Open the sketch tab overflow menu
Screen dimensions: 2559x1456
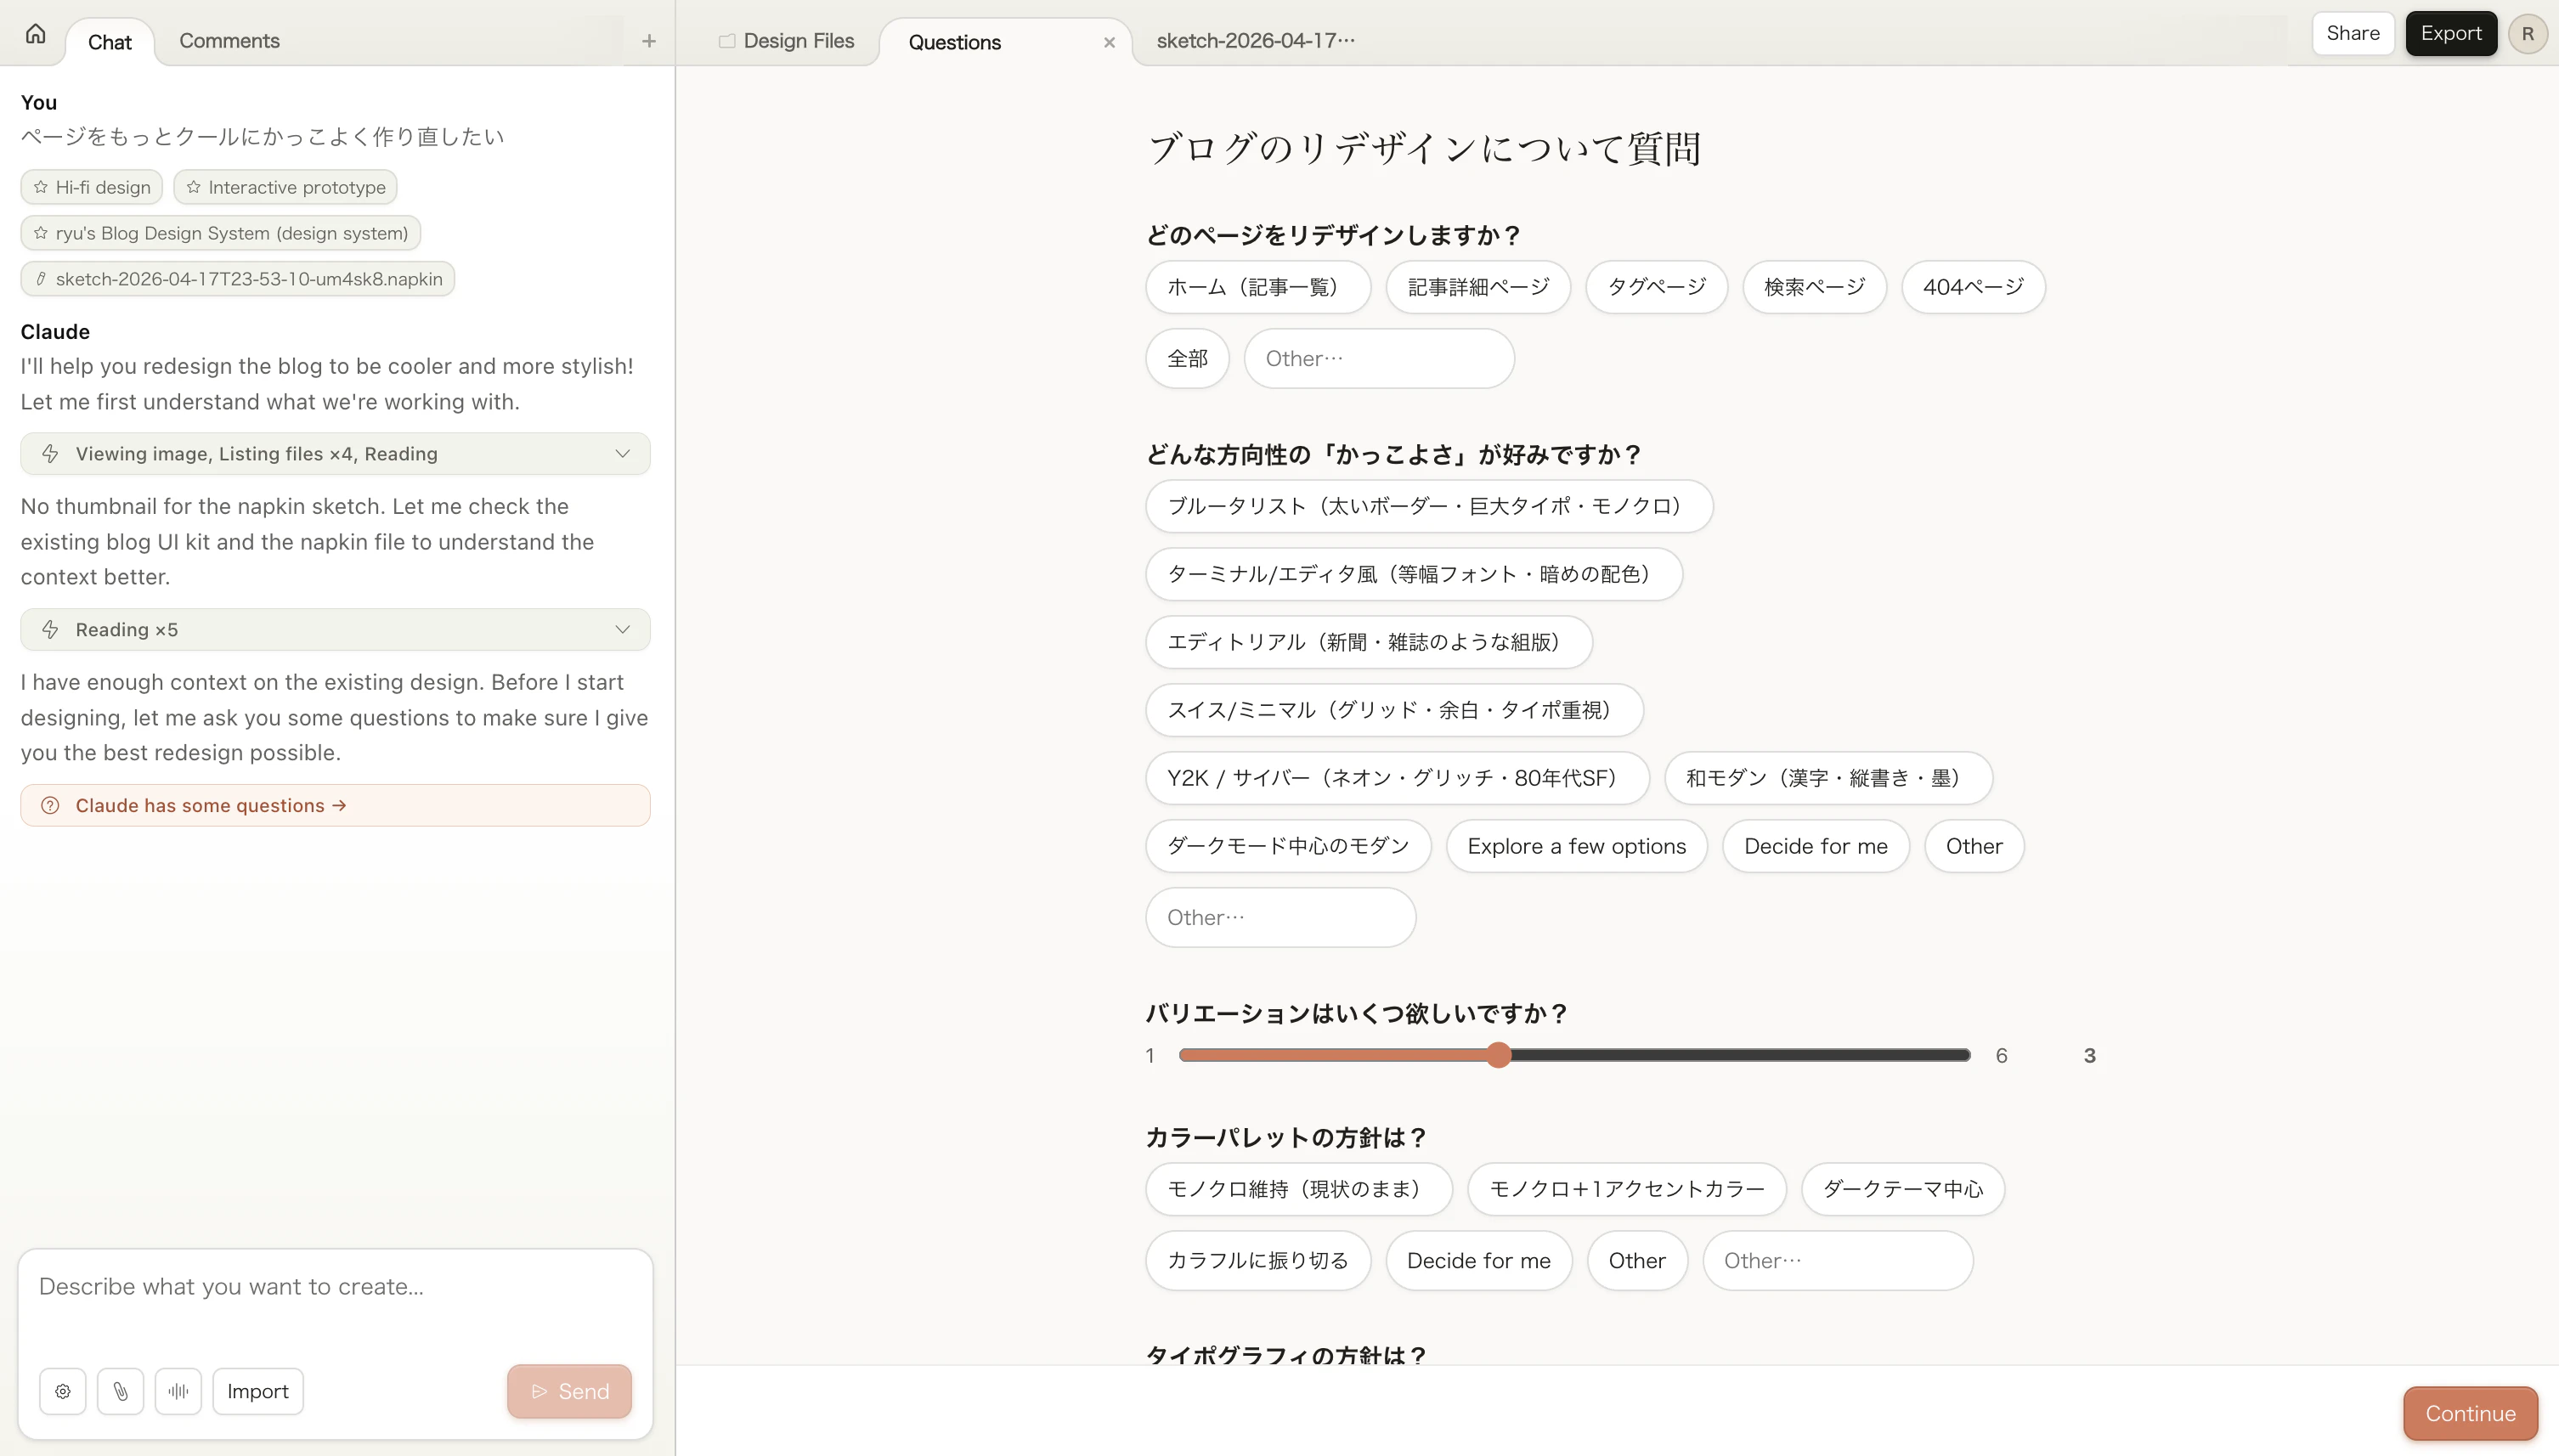pos(1347,40)
